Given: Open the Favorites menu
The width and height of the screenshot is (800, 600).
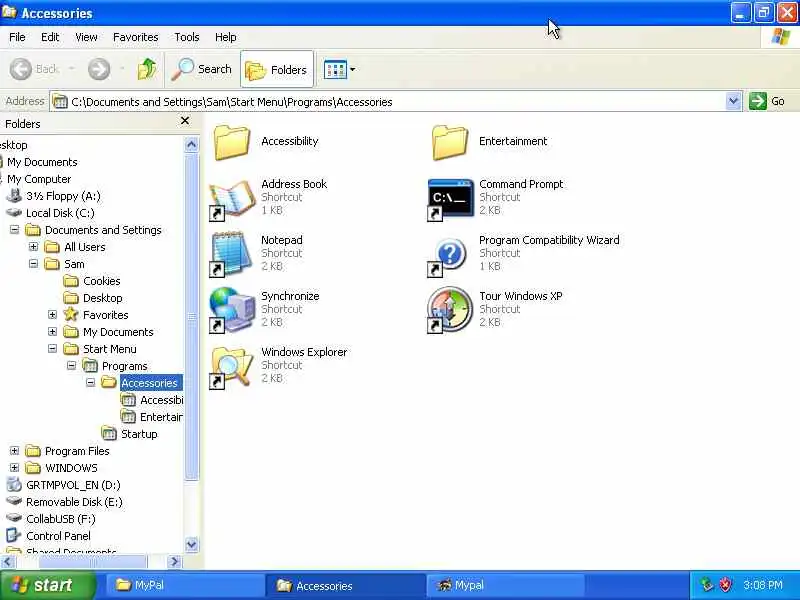Looking at the screenshot, I should (136, 37).
